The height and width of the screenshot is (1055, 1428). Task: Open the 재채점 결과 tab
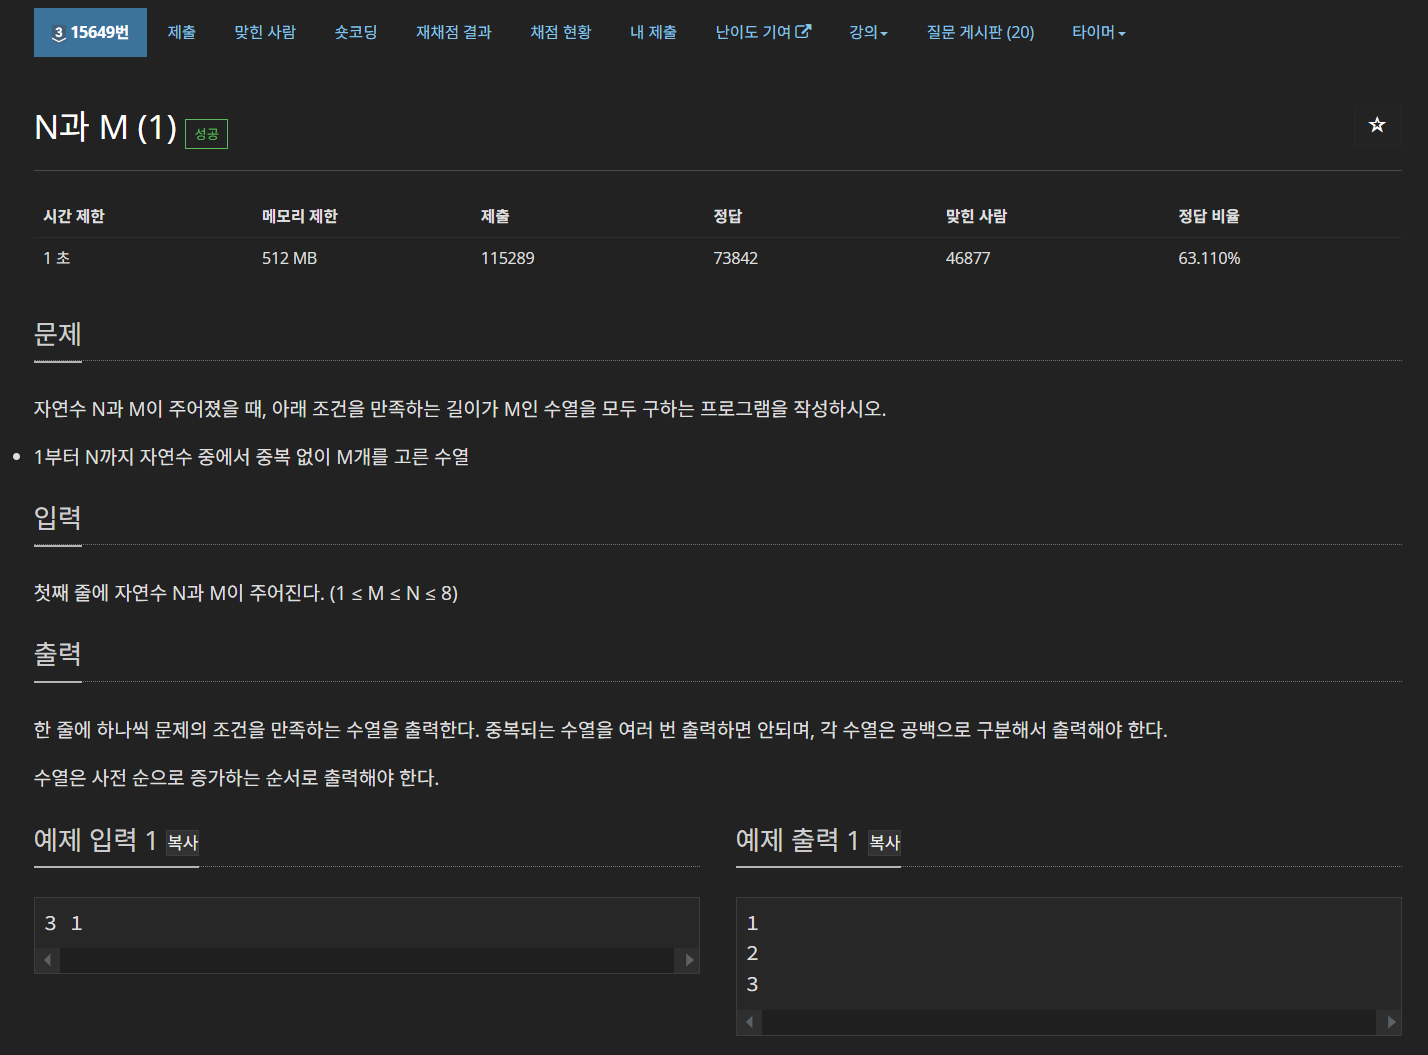tap(454, 32)
